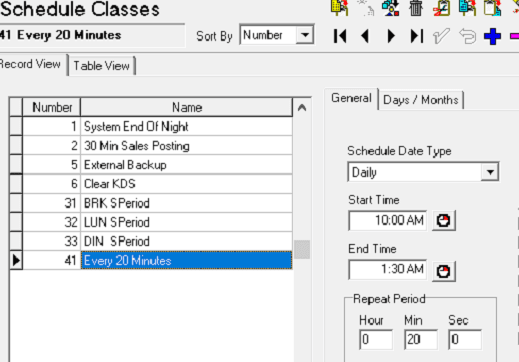Go to the first record
The width and height of the screenshot is (519, 362).
coord(340,36)
